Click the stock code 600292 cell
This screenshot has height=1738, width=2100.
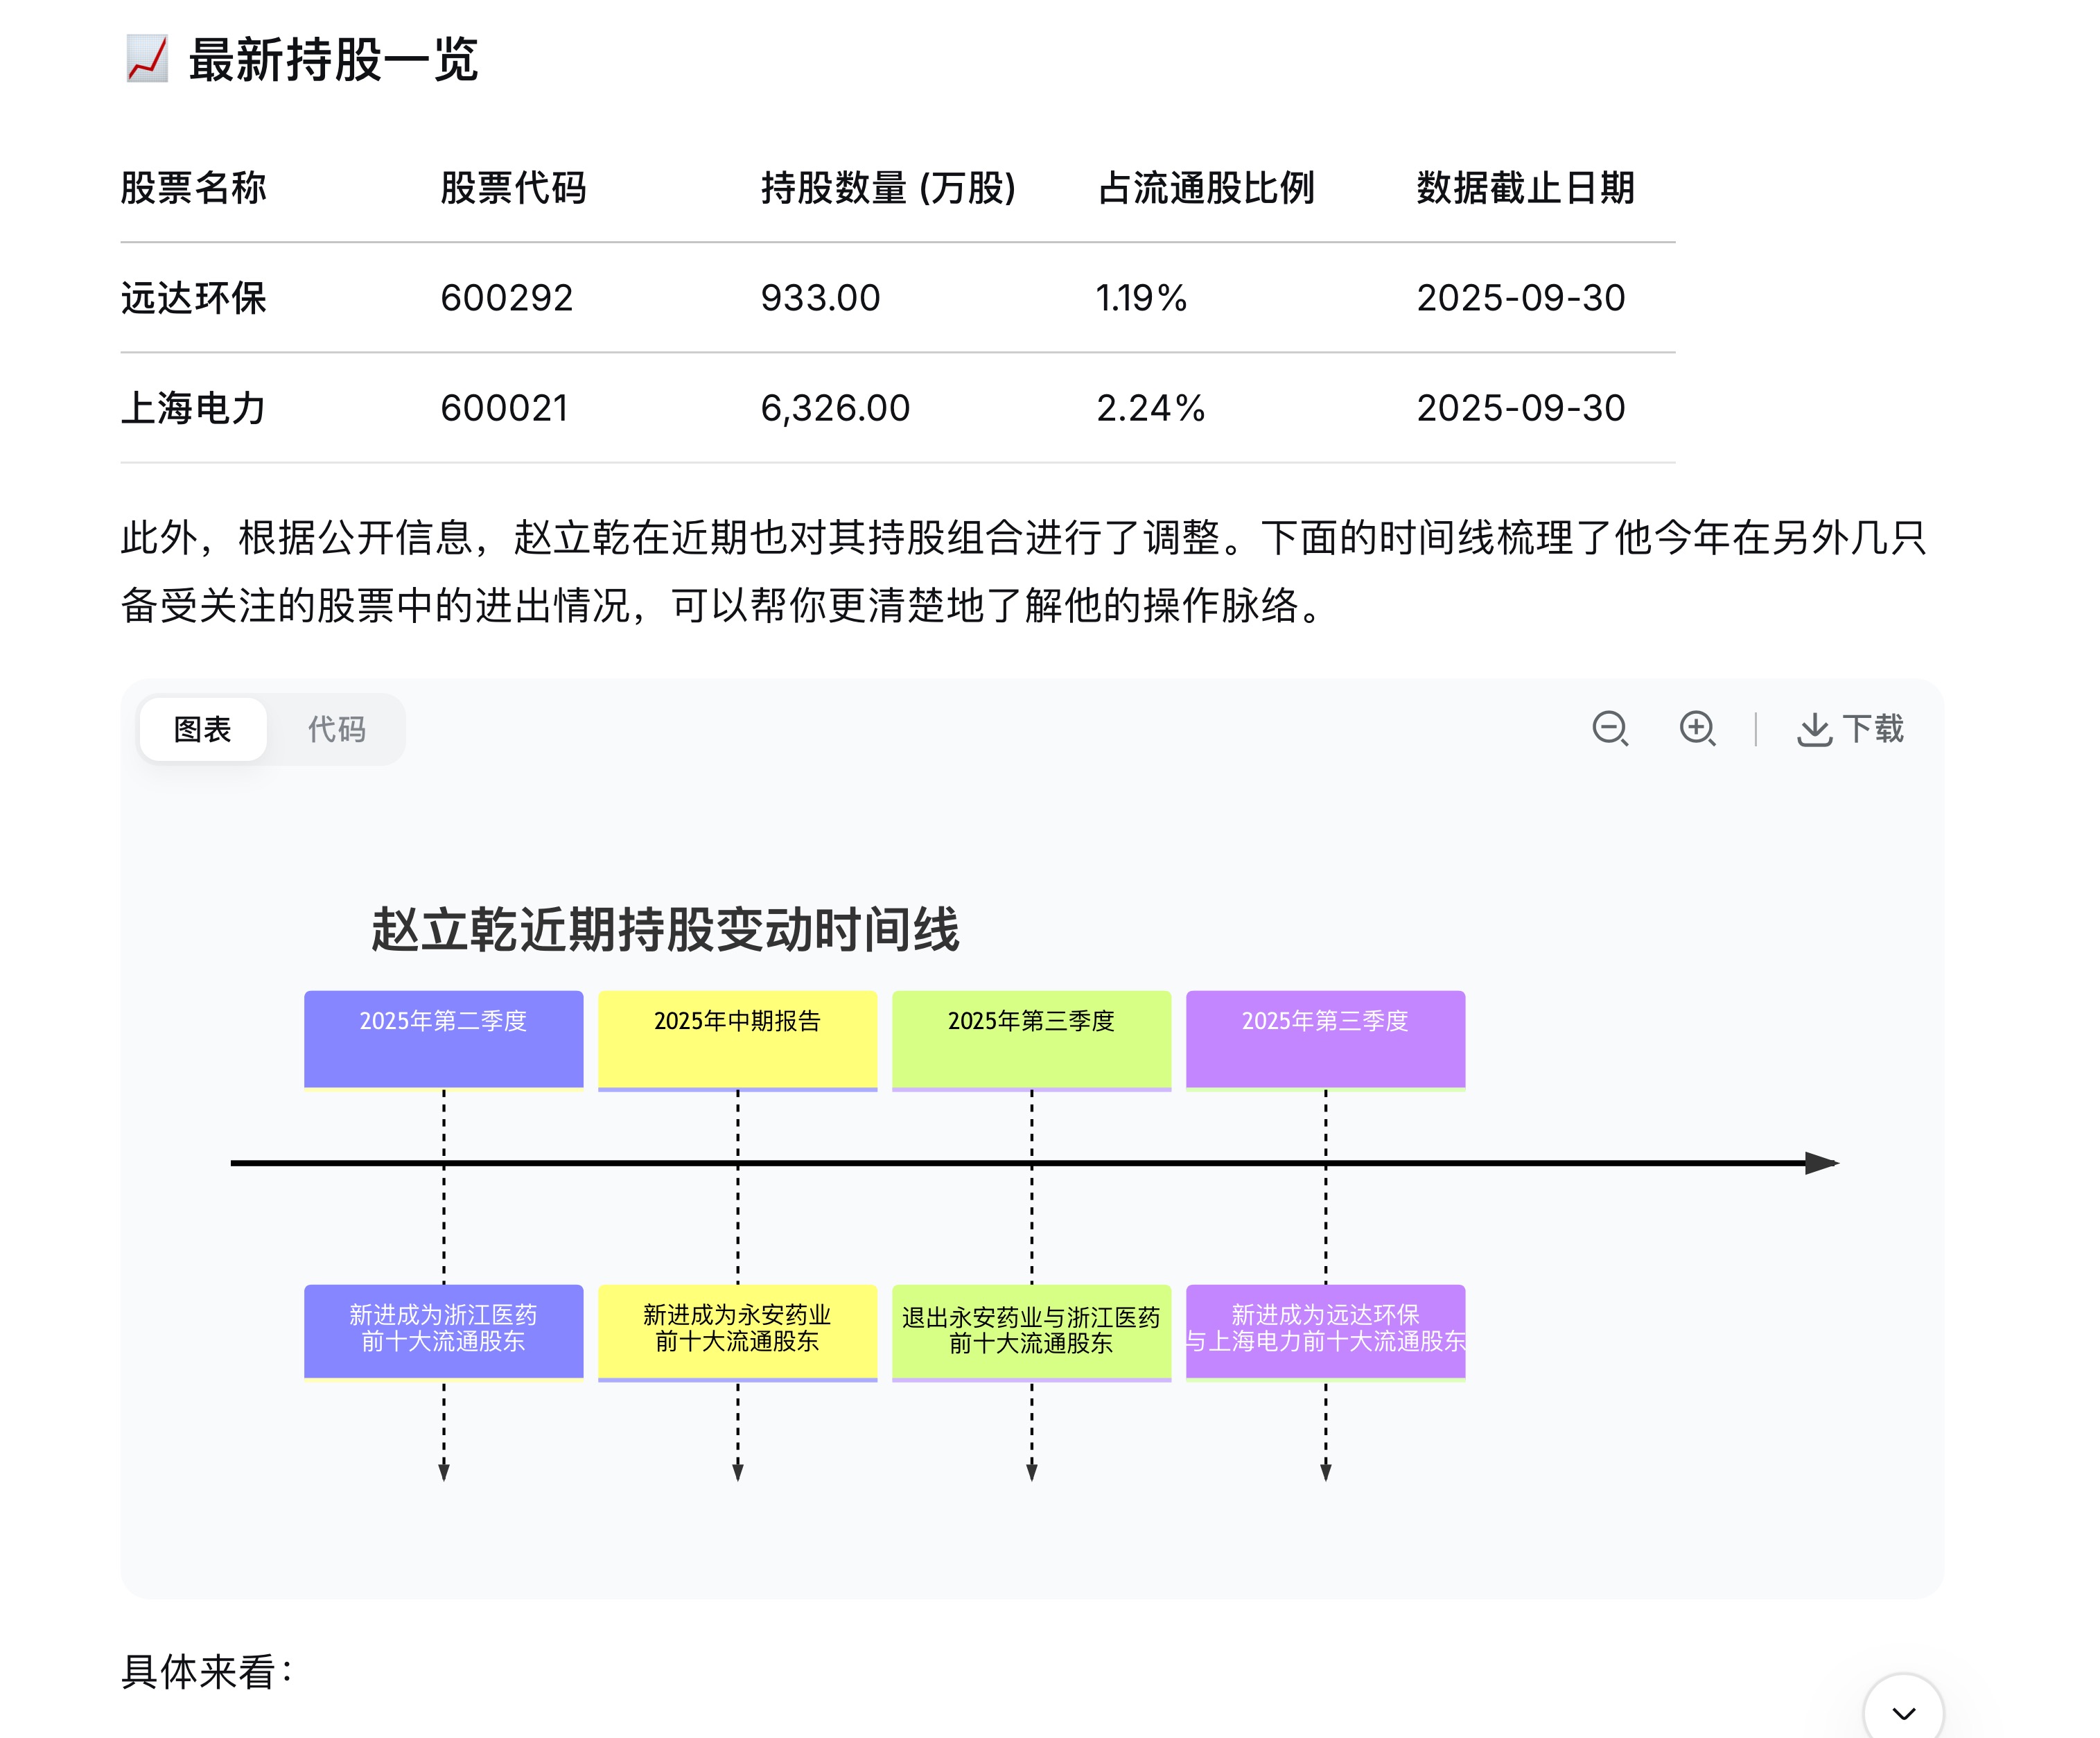tap(506, 298)
